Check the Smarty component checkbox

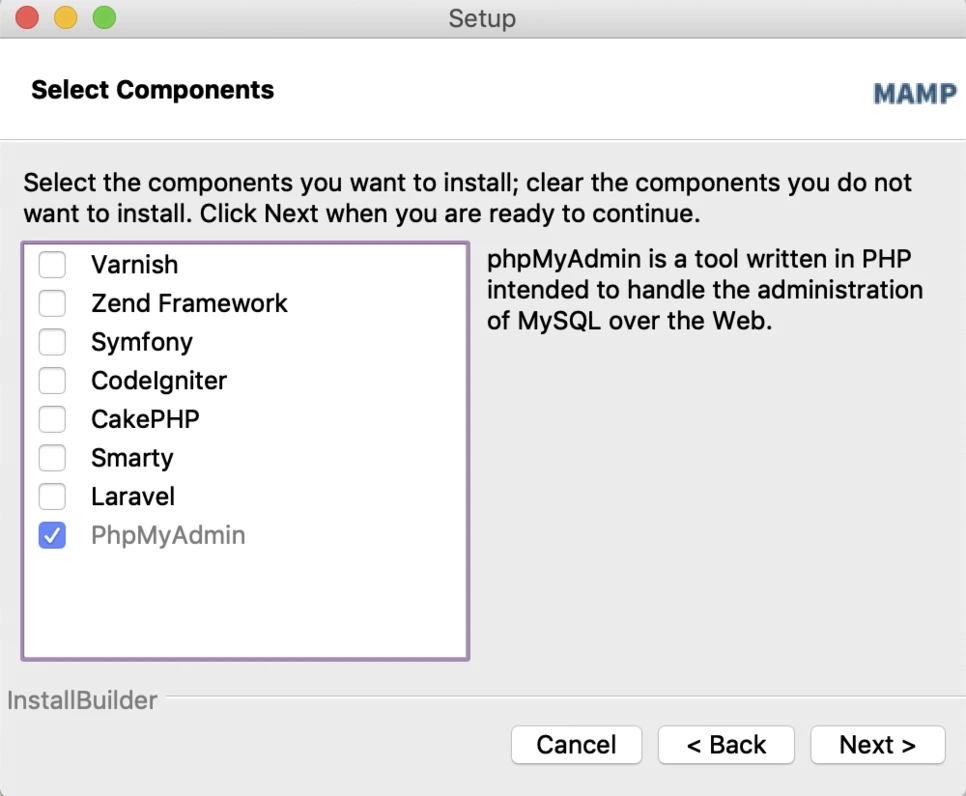point(52,458)
